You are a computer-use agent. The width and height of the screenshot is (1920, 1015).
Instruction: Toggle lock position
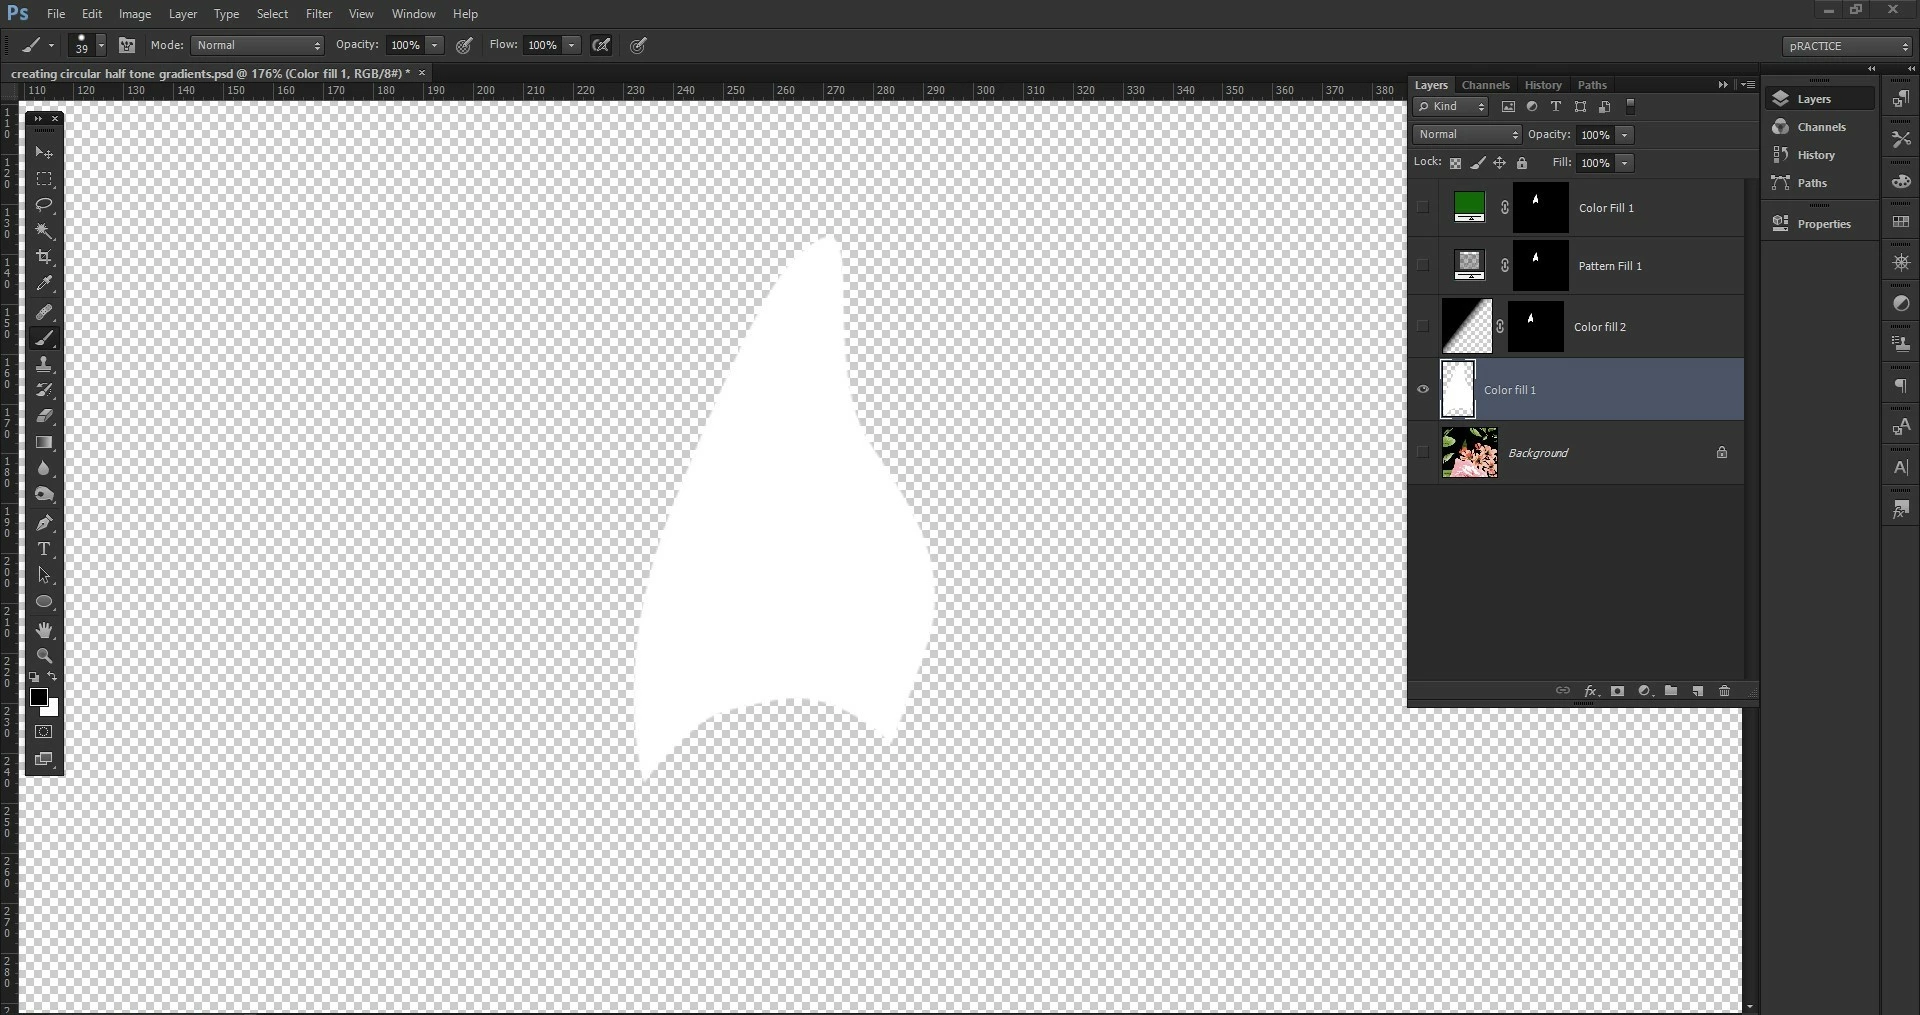click(x=1499, y=163)
